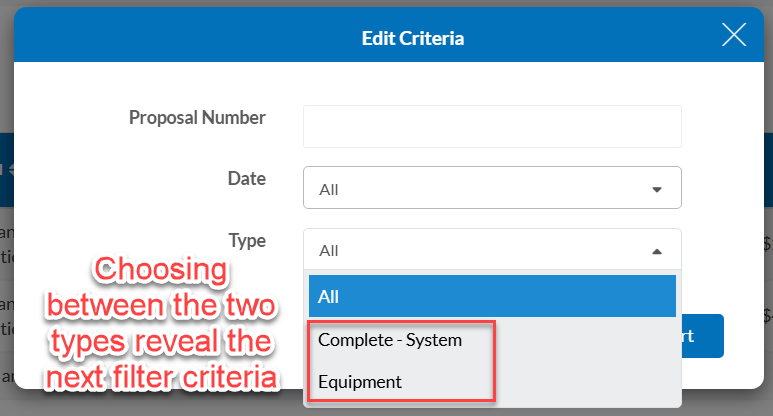Choose Complete - System from Type list

[x=390, y=340]
